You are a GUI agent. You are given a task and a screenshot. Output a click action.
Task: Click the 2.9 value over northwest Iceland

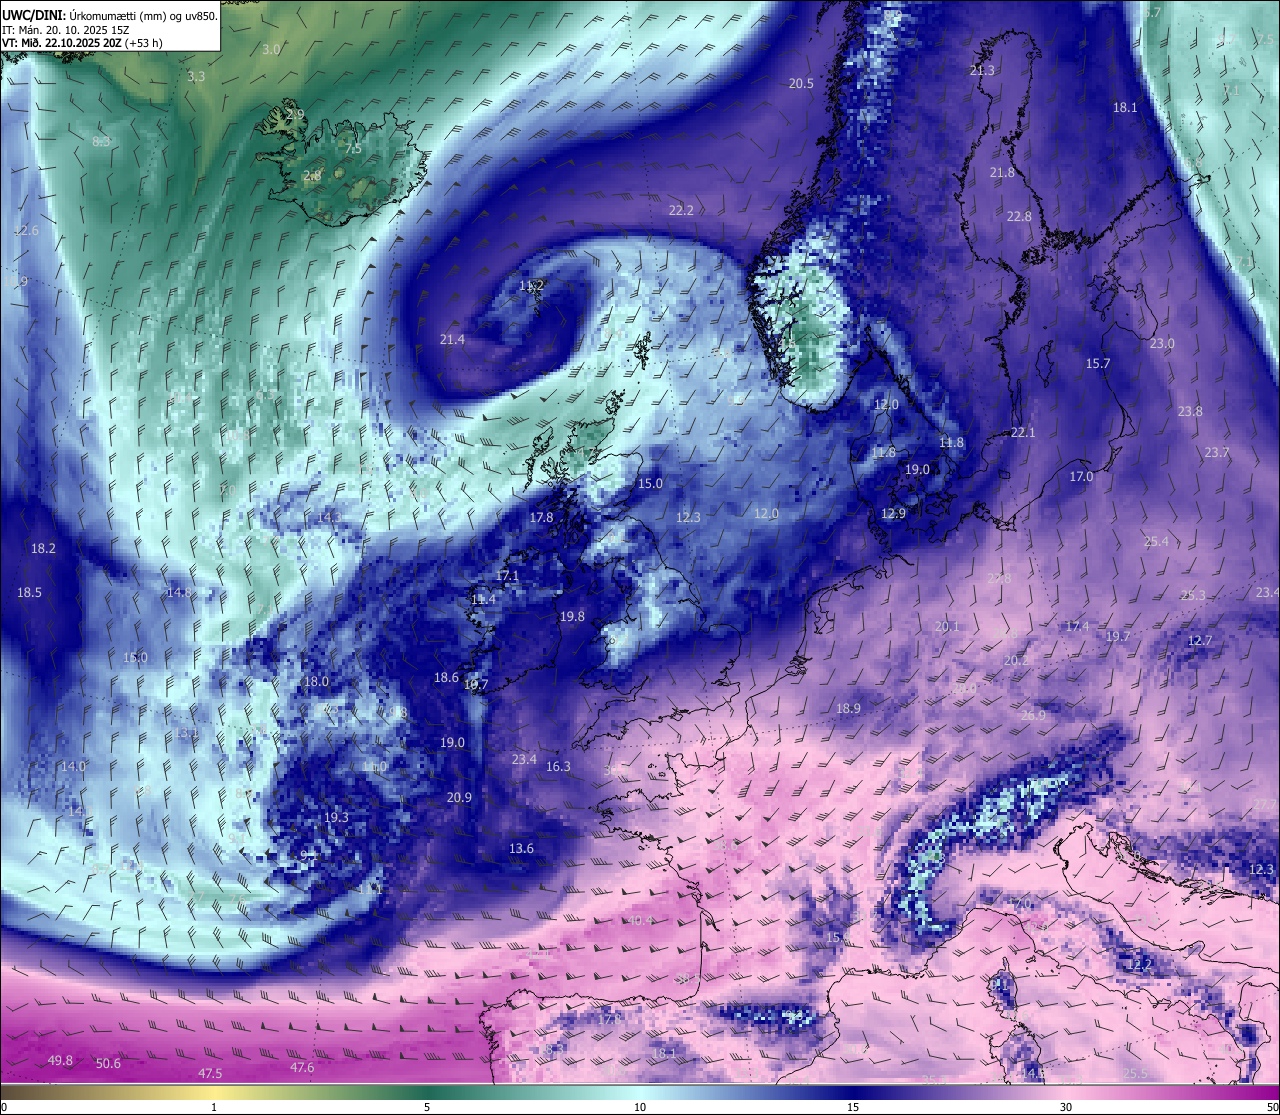tap(295, 115)
